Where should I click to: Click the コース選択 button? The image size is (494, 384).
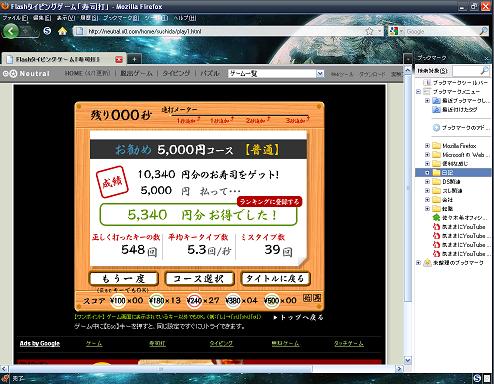[x=200, y=278]
